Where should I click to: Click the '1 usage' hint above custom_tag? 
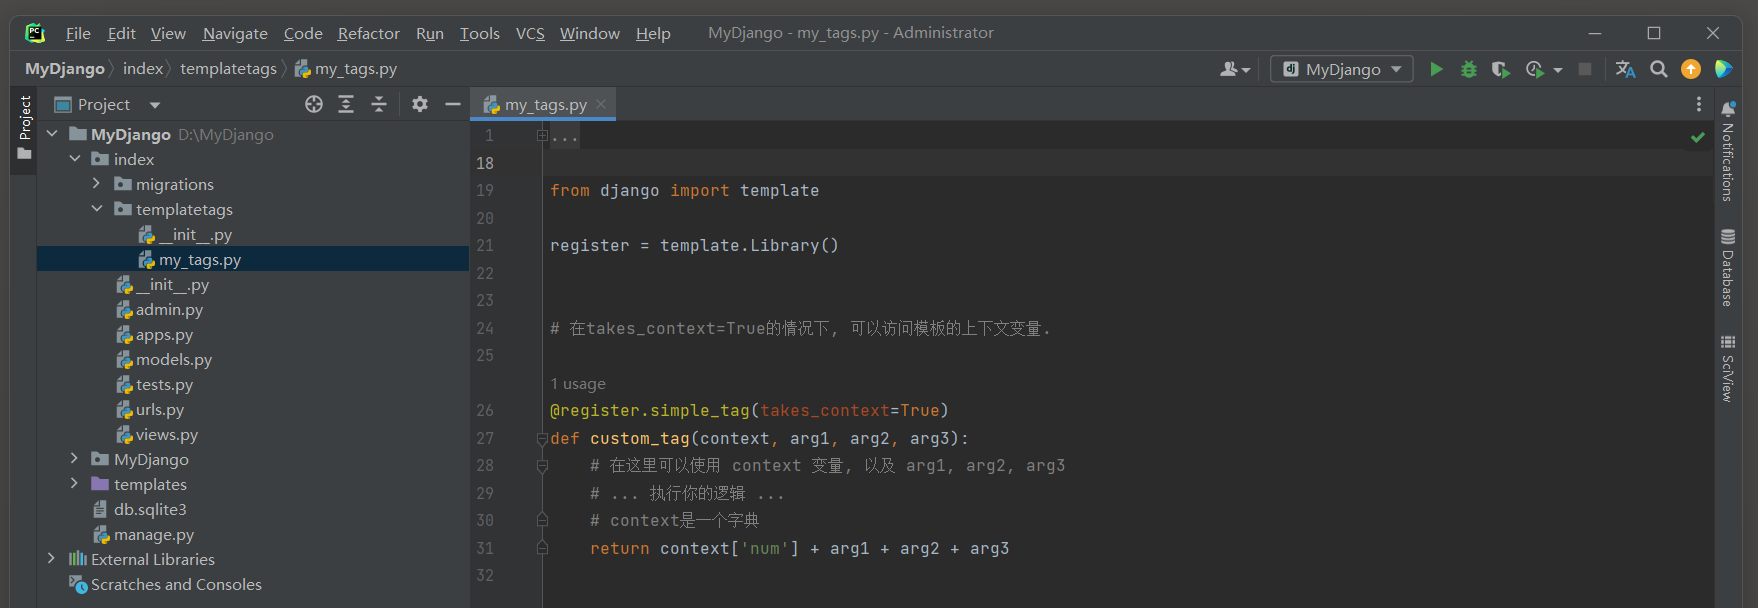coord(578,384)
